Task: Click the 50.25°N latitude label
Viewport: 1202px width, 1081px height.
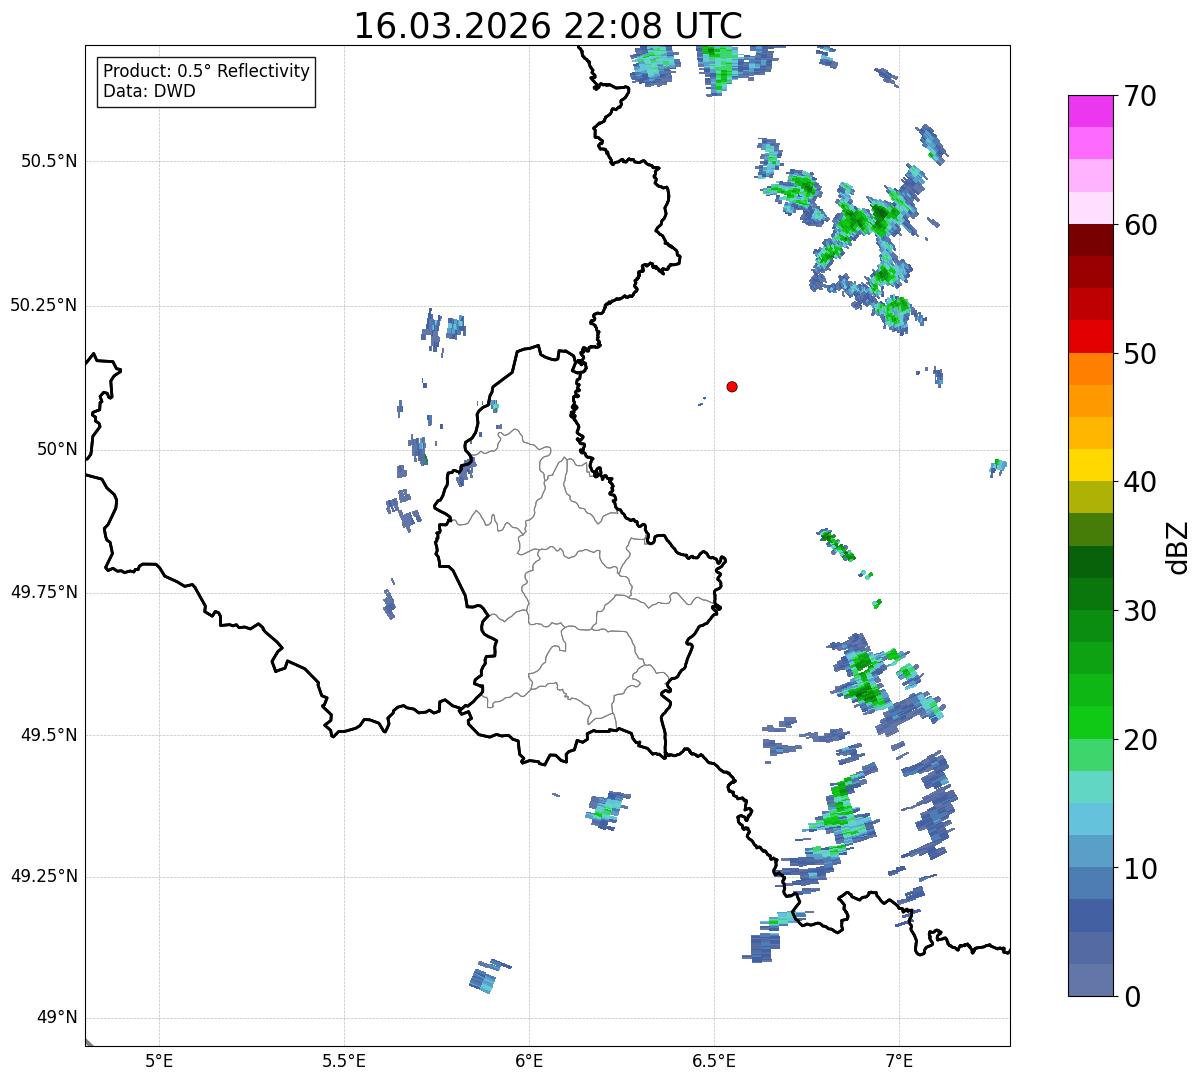Action: (44, 306)
